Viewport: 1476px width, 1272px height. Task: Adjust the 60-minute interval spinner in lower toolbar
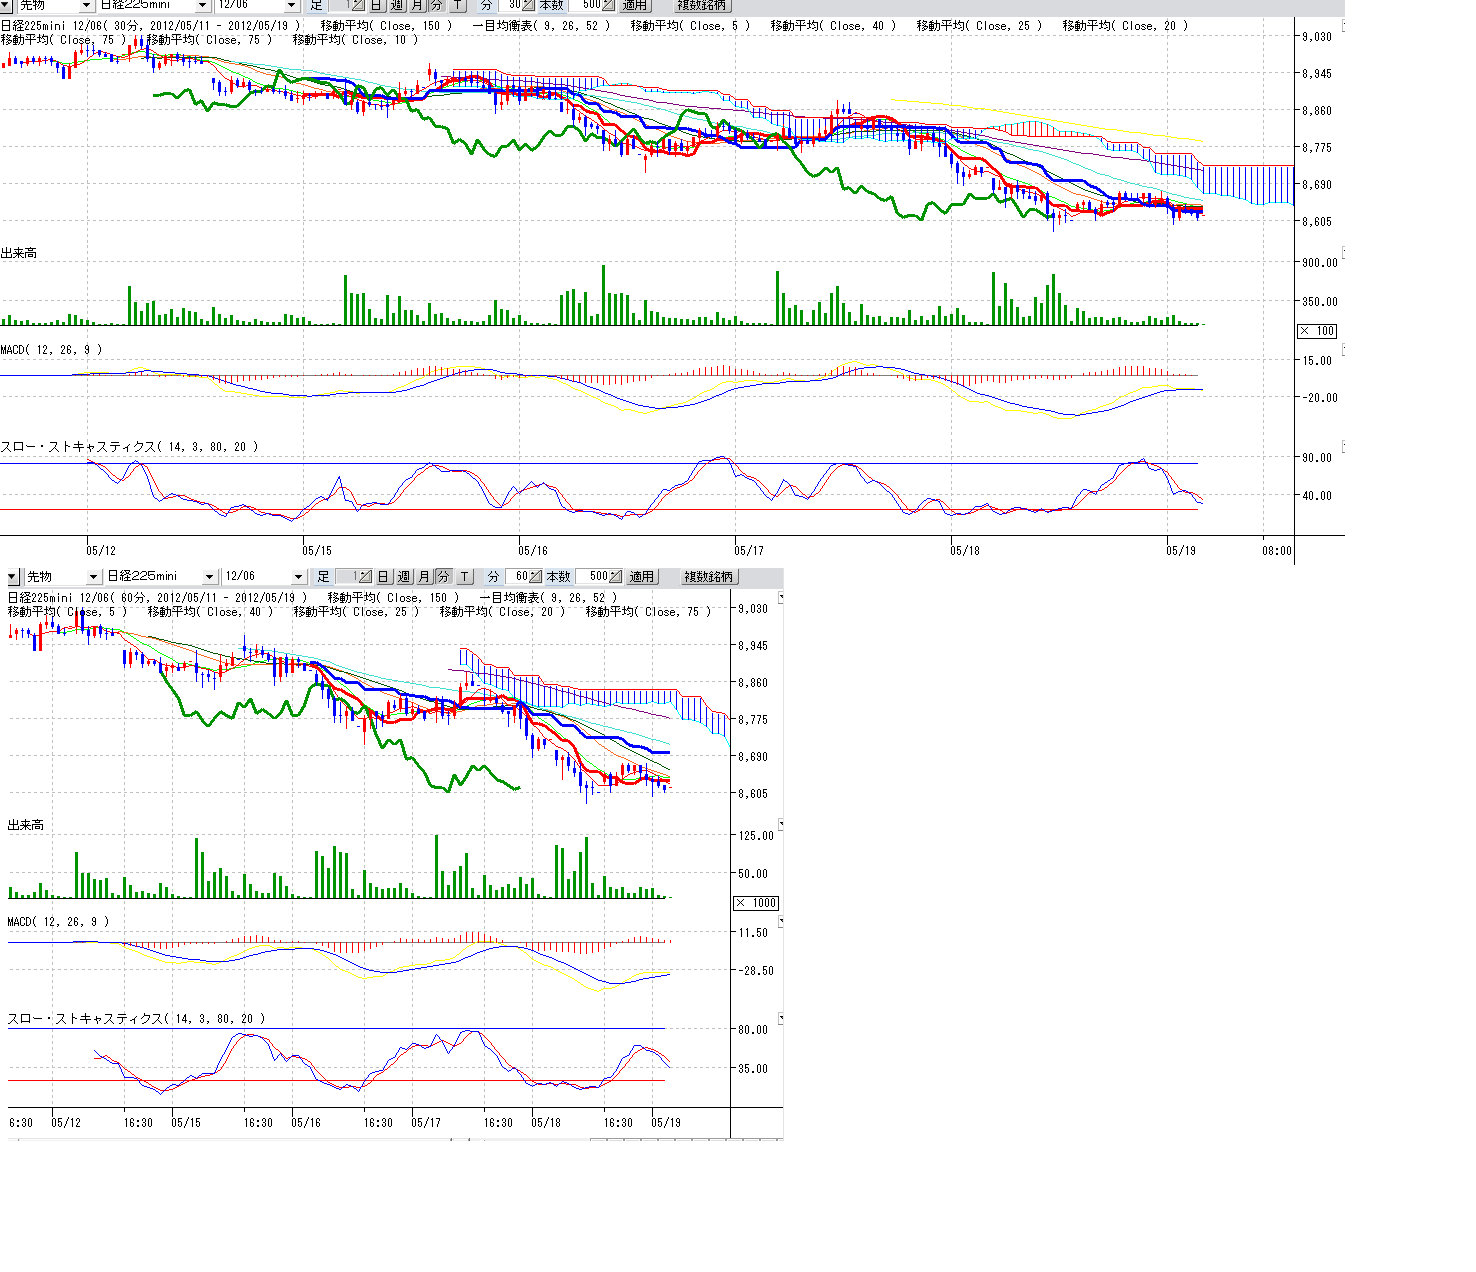point(536,577)
